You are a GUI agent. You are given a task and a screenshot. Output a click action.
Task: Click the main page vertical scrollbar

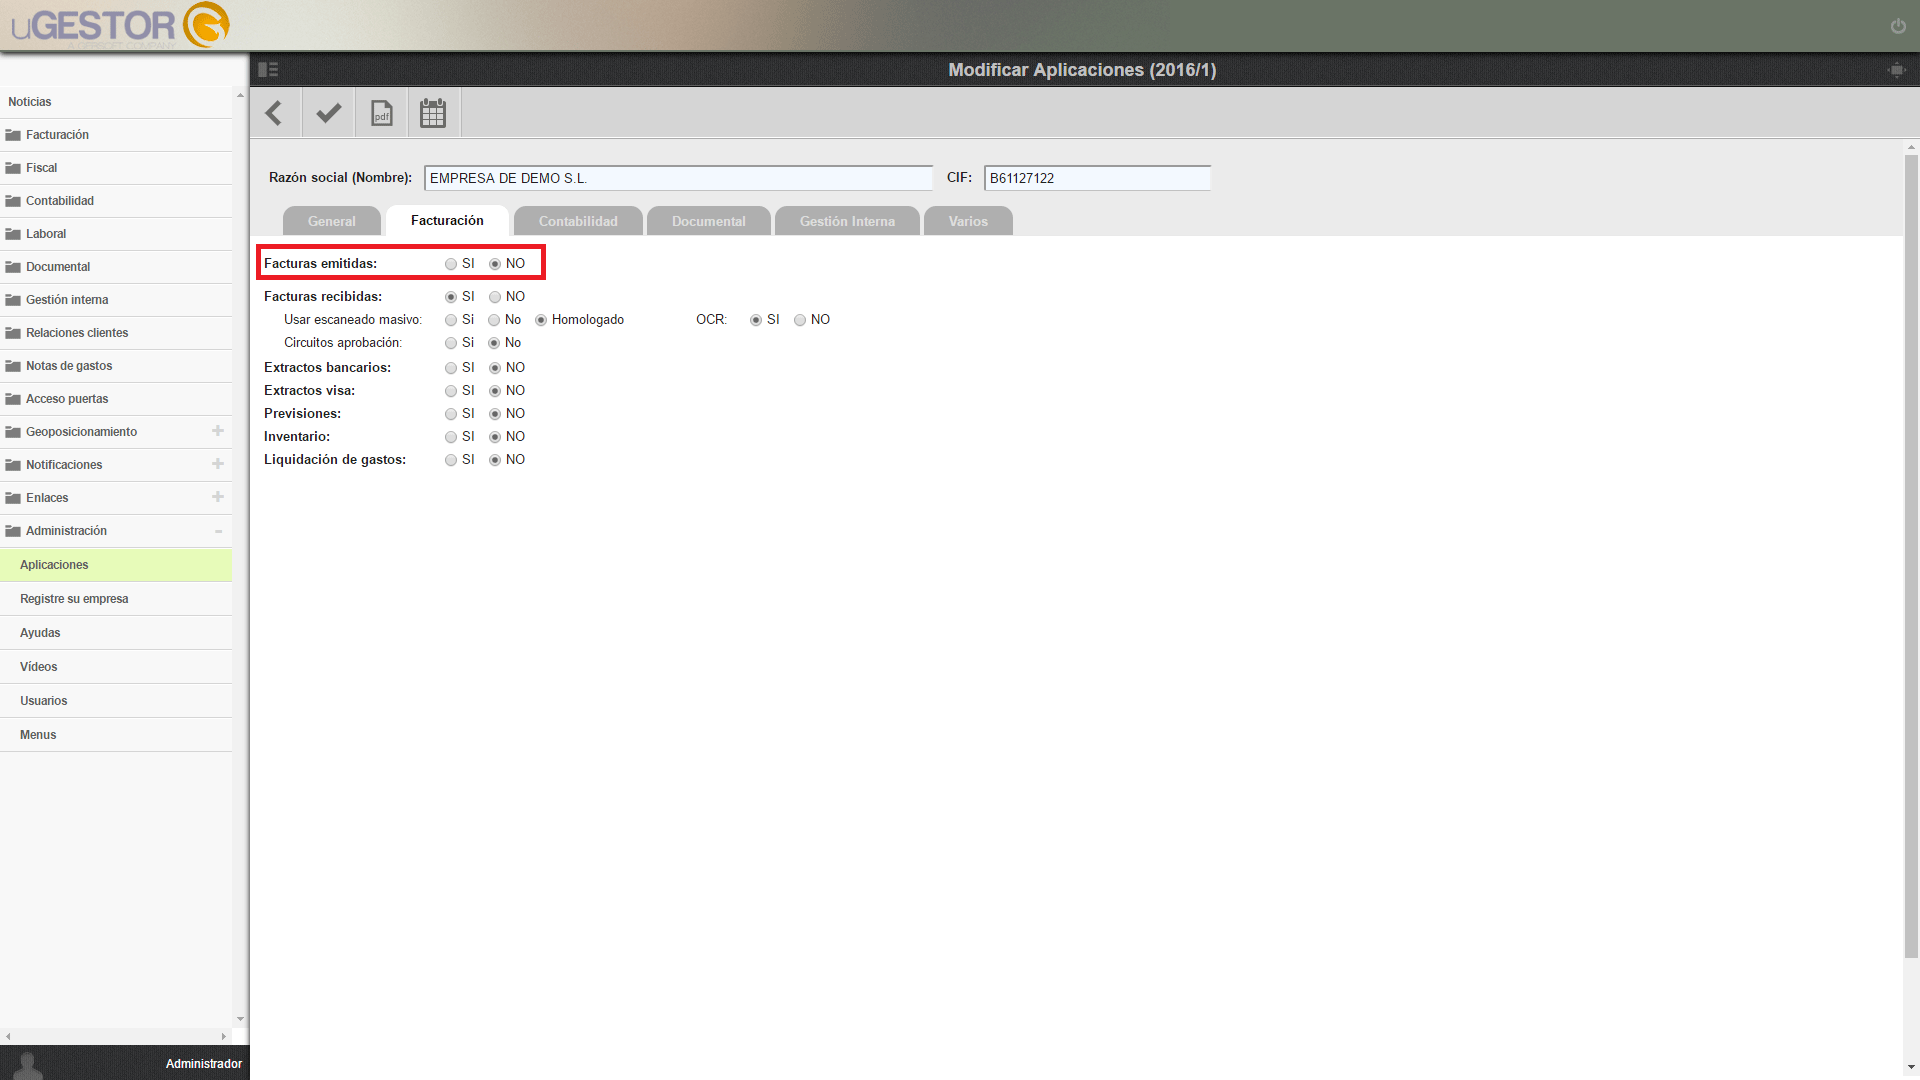pyautogui.click(x=1911, y=555)
